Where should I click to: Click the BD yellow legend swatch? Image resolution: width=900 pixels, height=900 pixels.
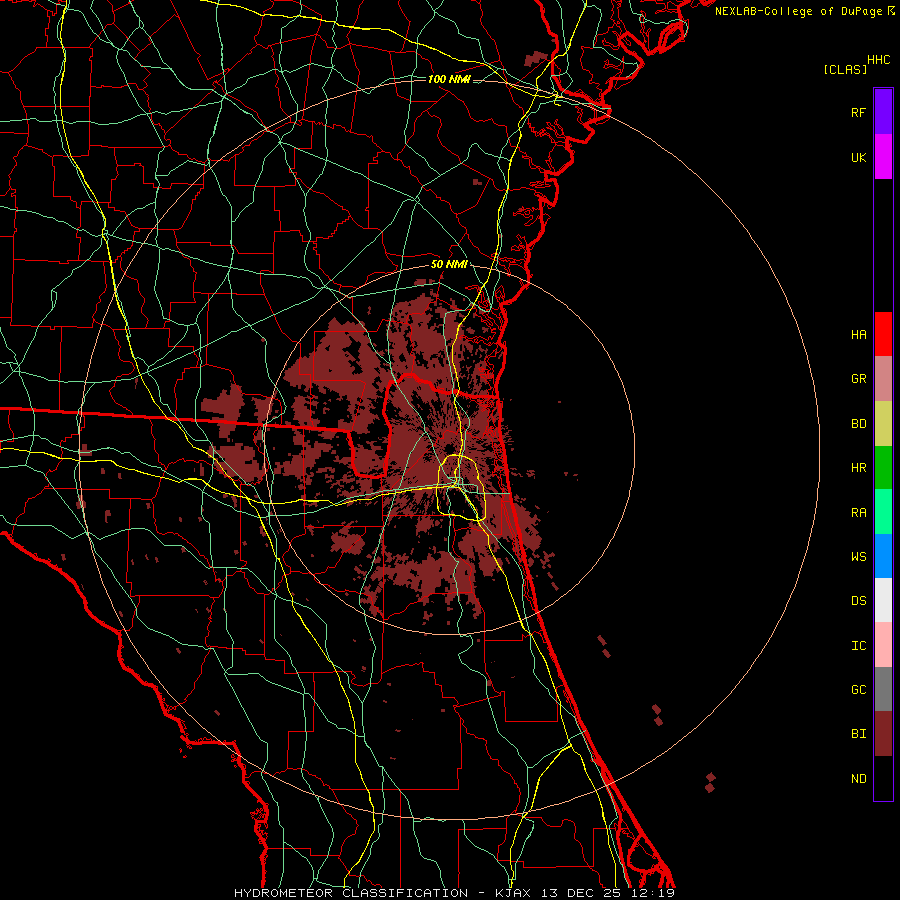click(883, 423)
